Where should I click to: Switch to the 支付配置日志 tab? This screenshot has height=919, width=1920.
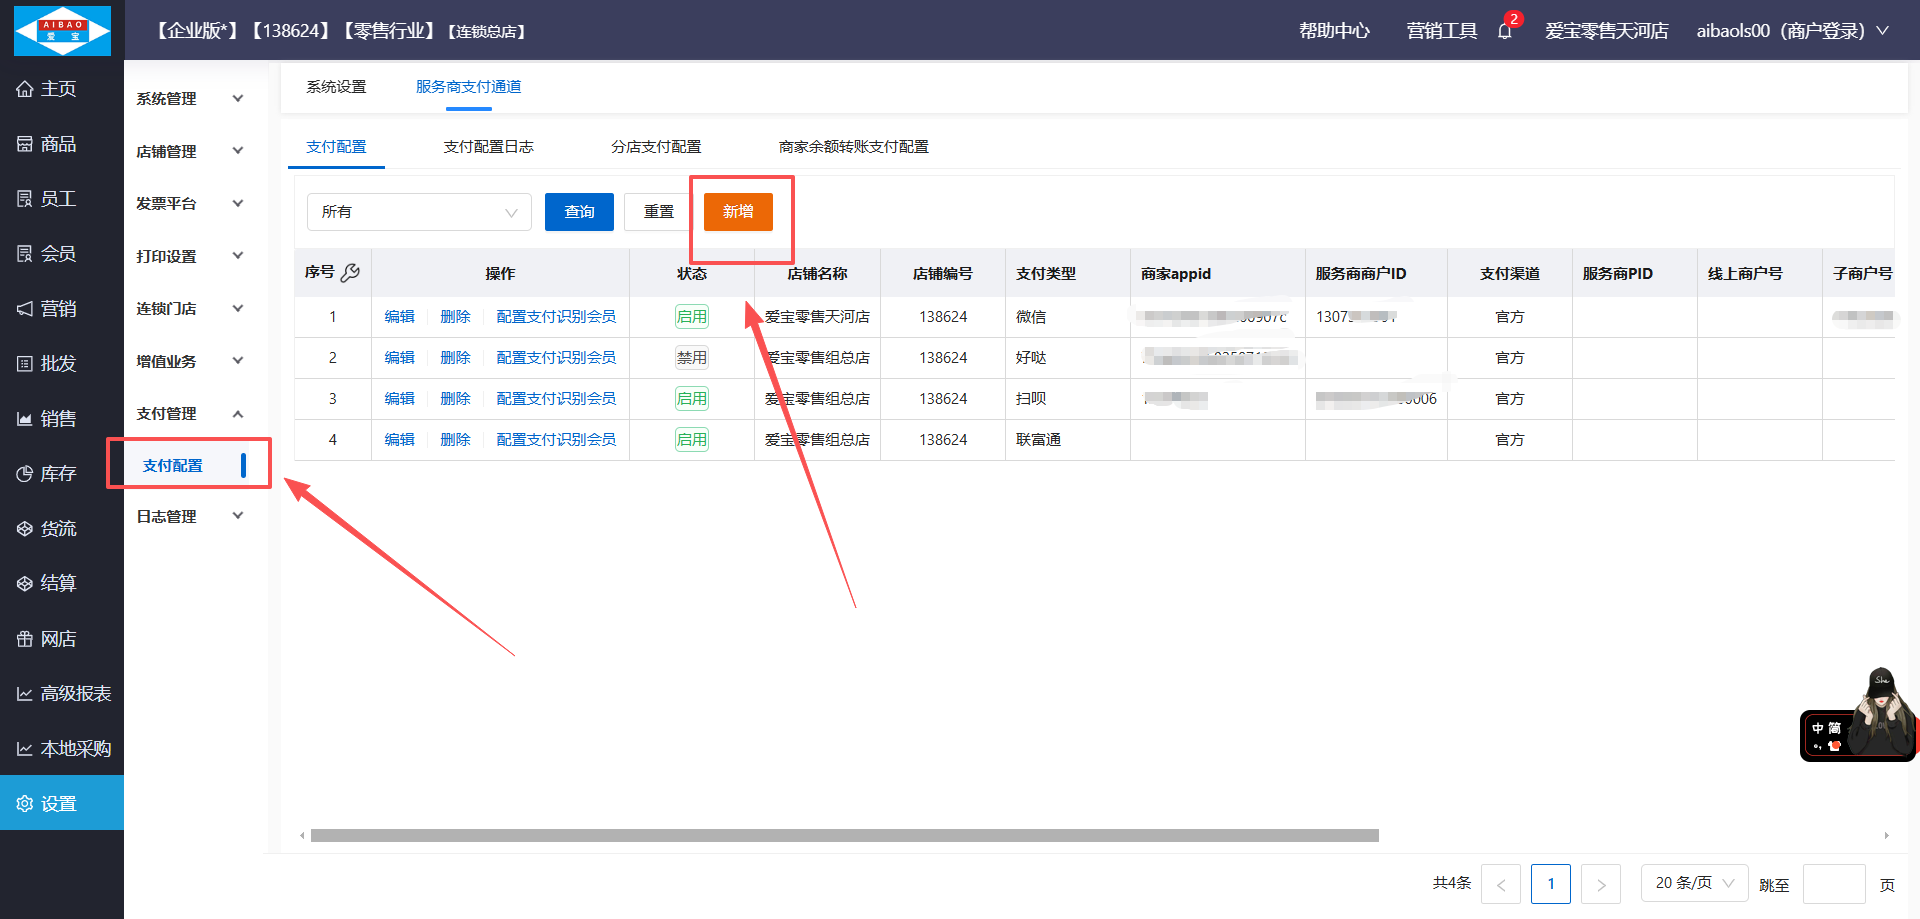(488, 147)
